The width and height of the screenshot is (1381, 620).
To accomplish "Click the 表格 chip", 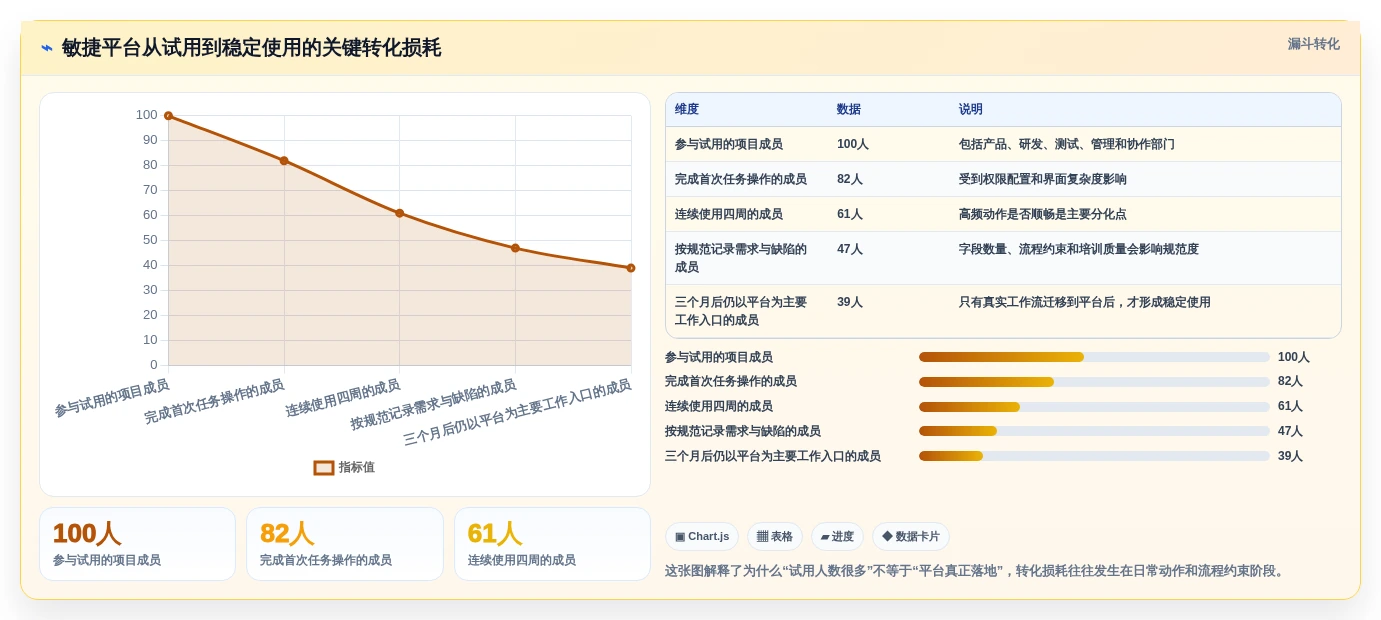I will 775,536.
